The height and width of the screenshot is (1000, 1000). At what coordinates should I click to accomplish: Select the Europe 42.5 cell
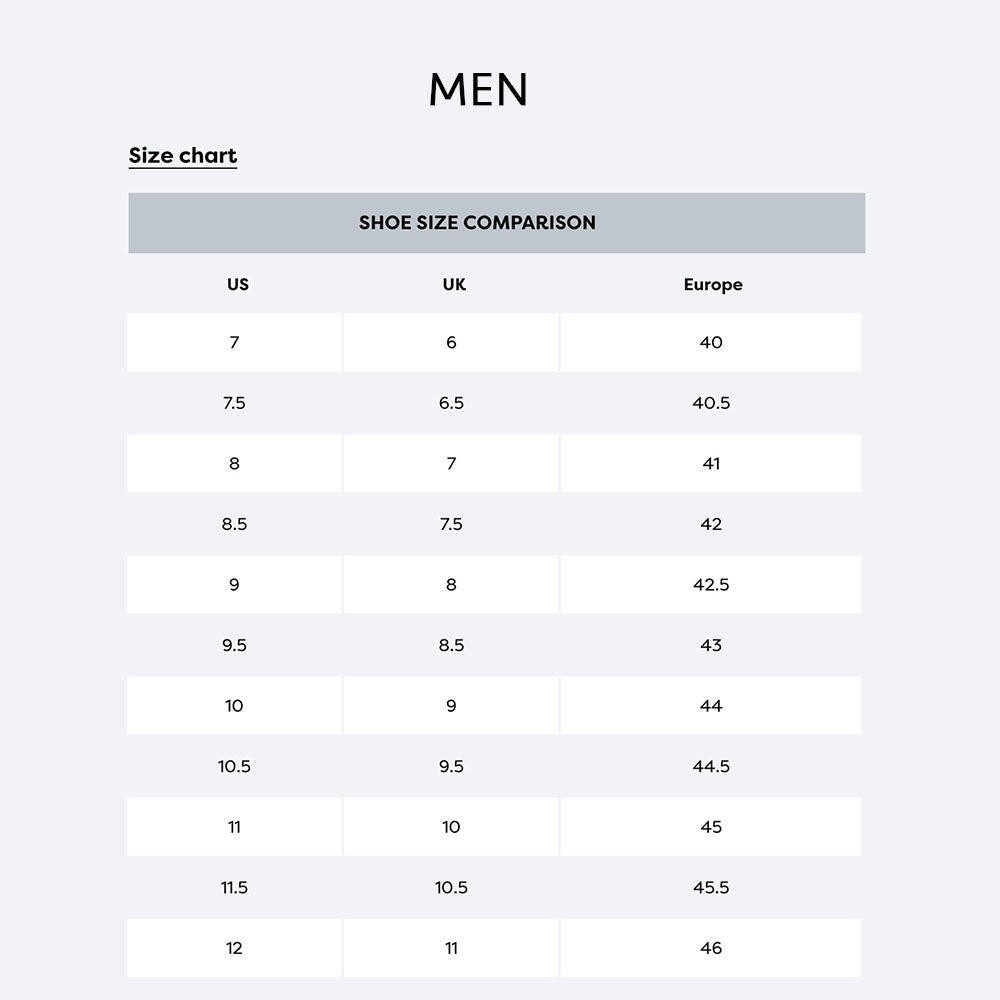coord(711,585)
